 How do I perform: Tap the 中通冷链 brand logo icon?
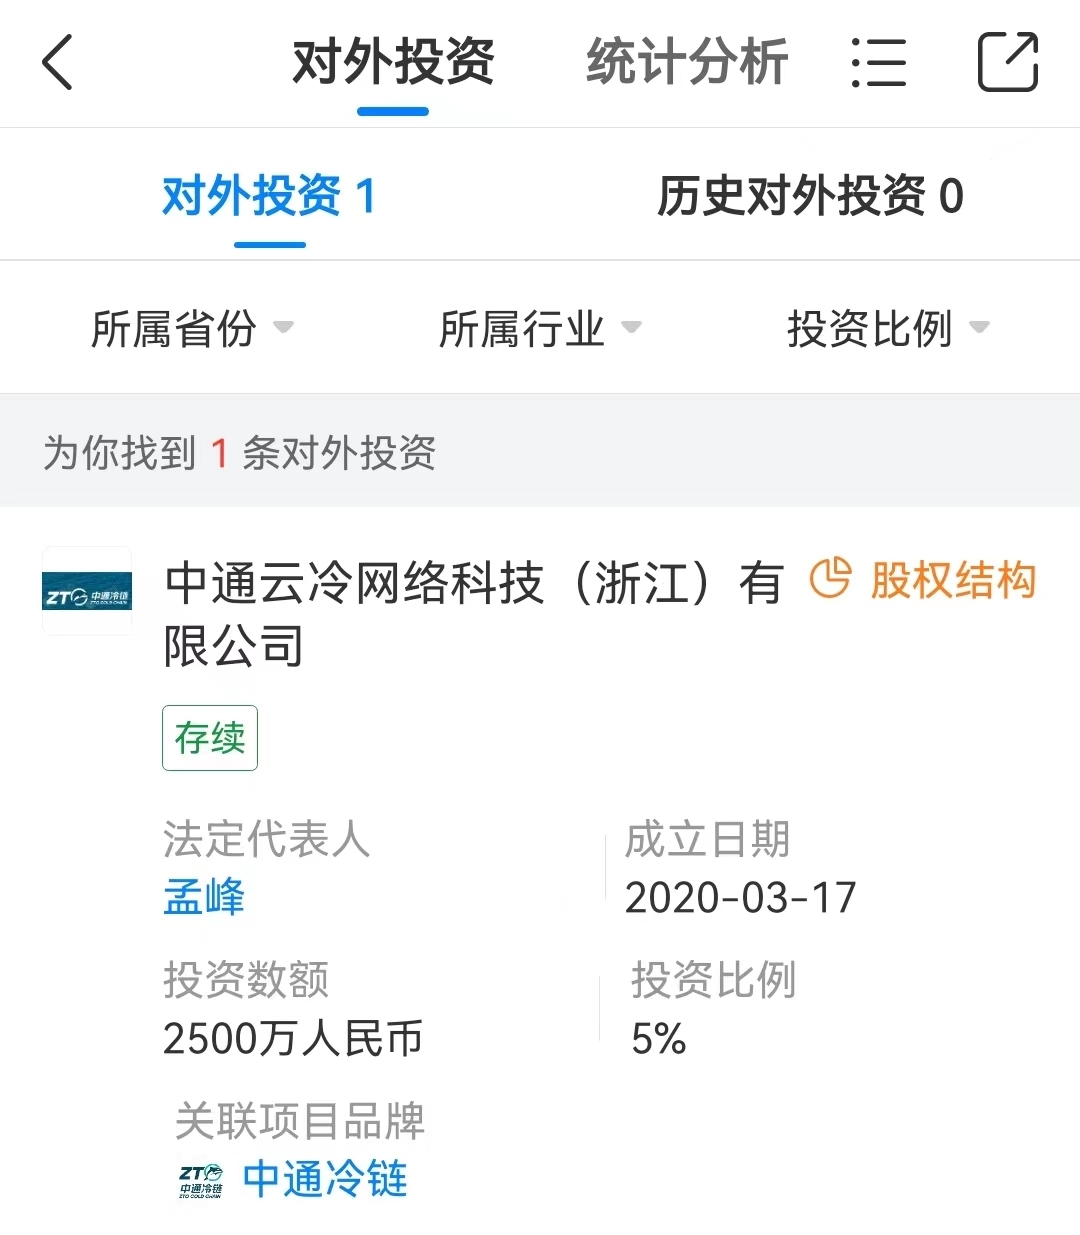[201, 1180]
